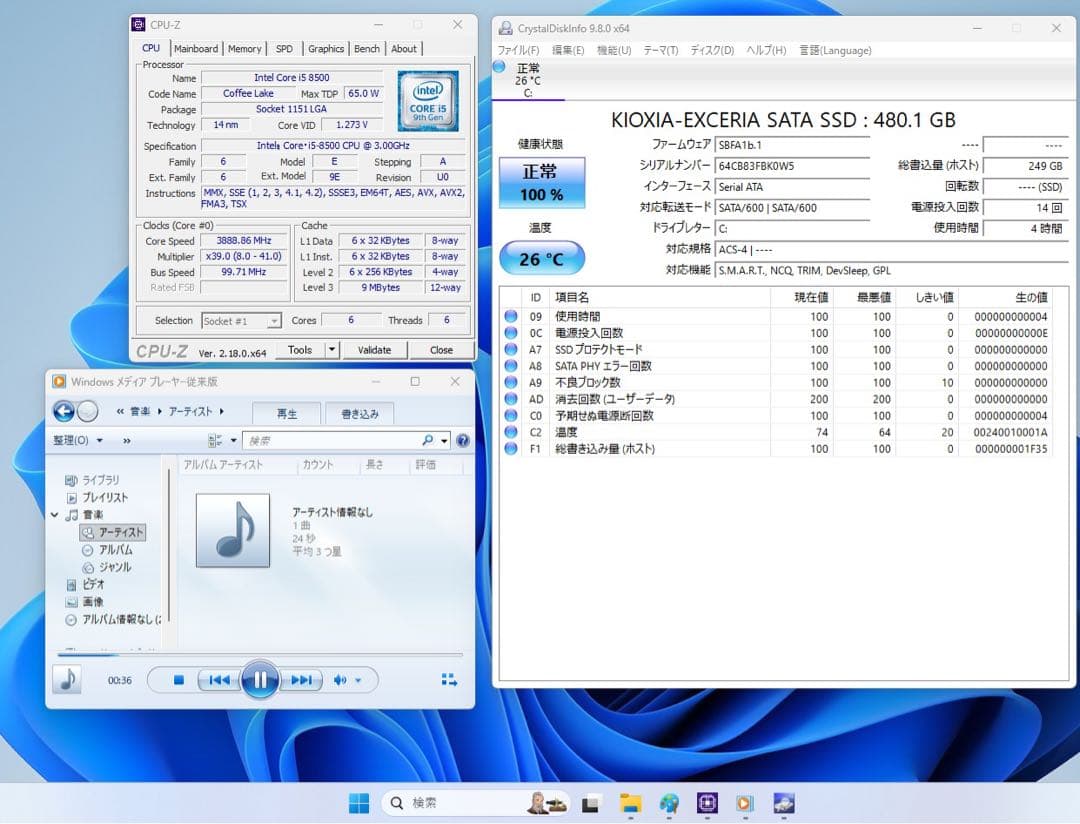The height and width of the screenshot is (824, 1080).
Task: Open the 機能(U) menu in CrystalDiskInfo
Action: click(x=614, y=50)
